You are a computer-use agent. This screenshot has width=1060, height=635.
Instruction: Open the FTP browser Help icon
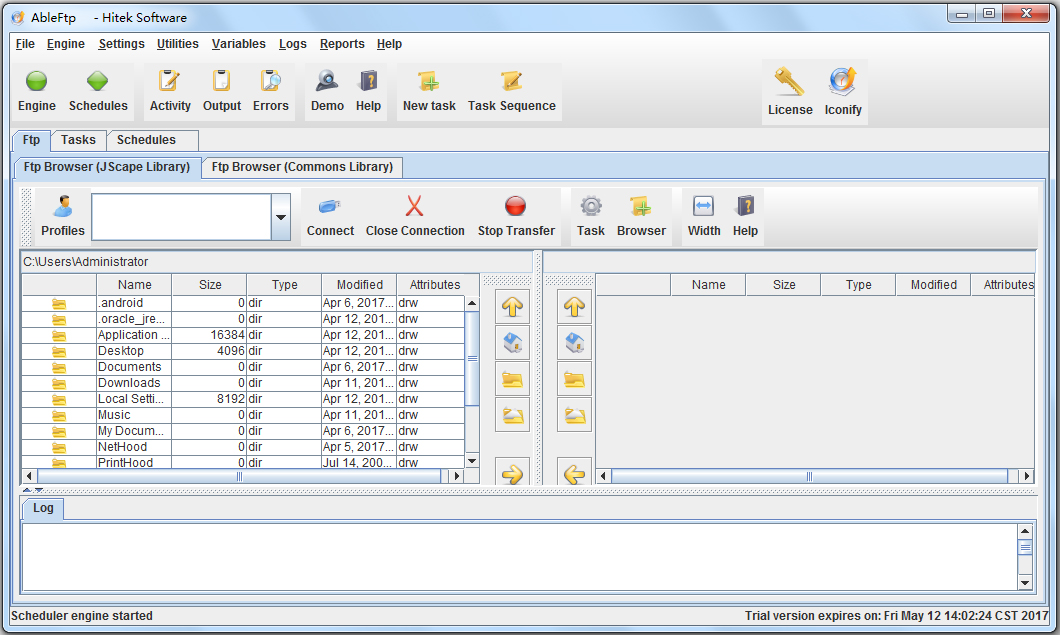pos(745,206)
